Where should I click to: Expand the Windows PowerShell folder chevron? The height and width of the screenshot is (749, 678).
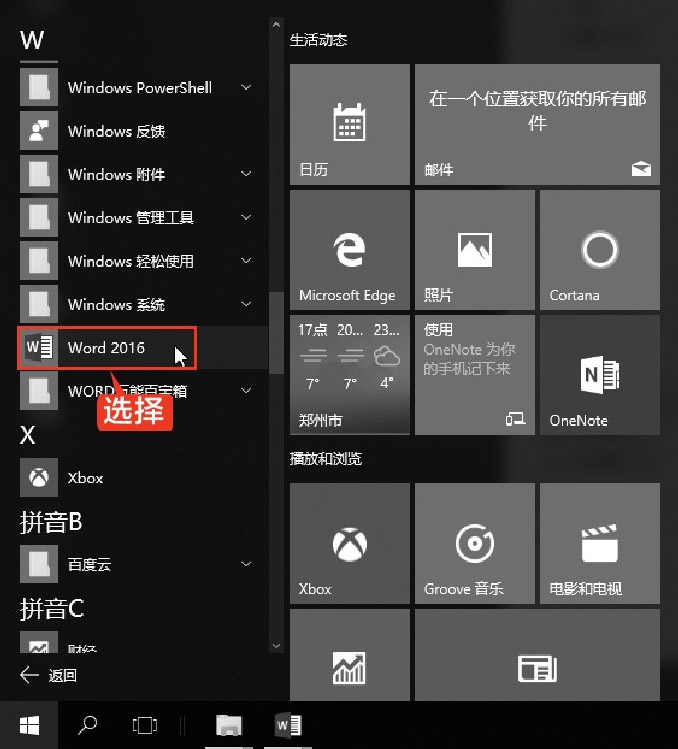(x=246, y=88)
